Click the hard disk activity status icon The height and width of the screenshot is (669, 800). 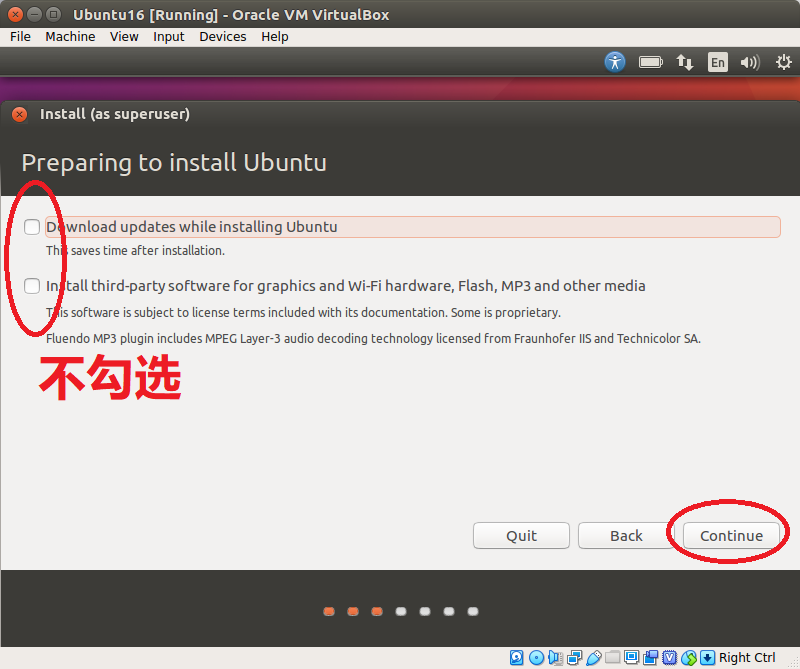coord(516,657)
